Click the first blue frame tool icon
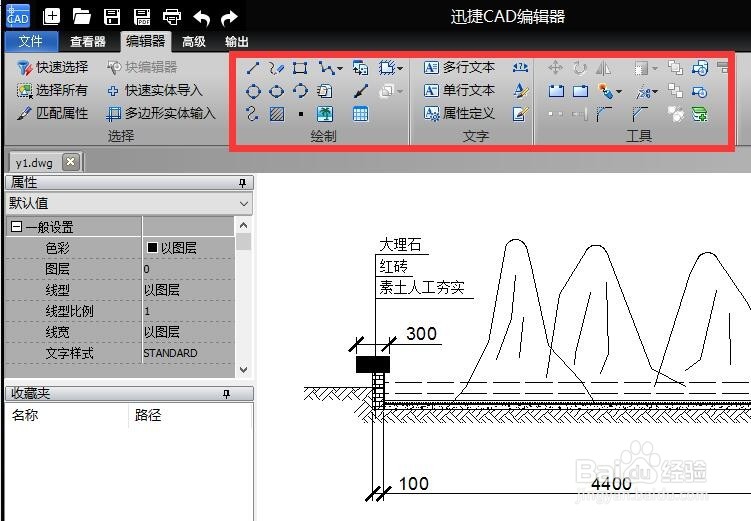This screenshot has width=751, height=521. coord(556,91)
